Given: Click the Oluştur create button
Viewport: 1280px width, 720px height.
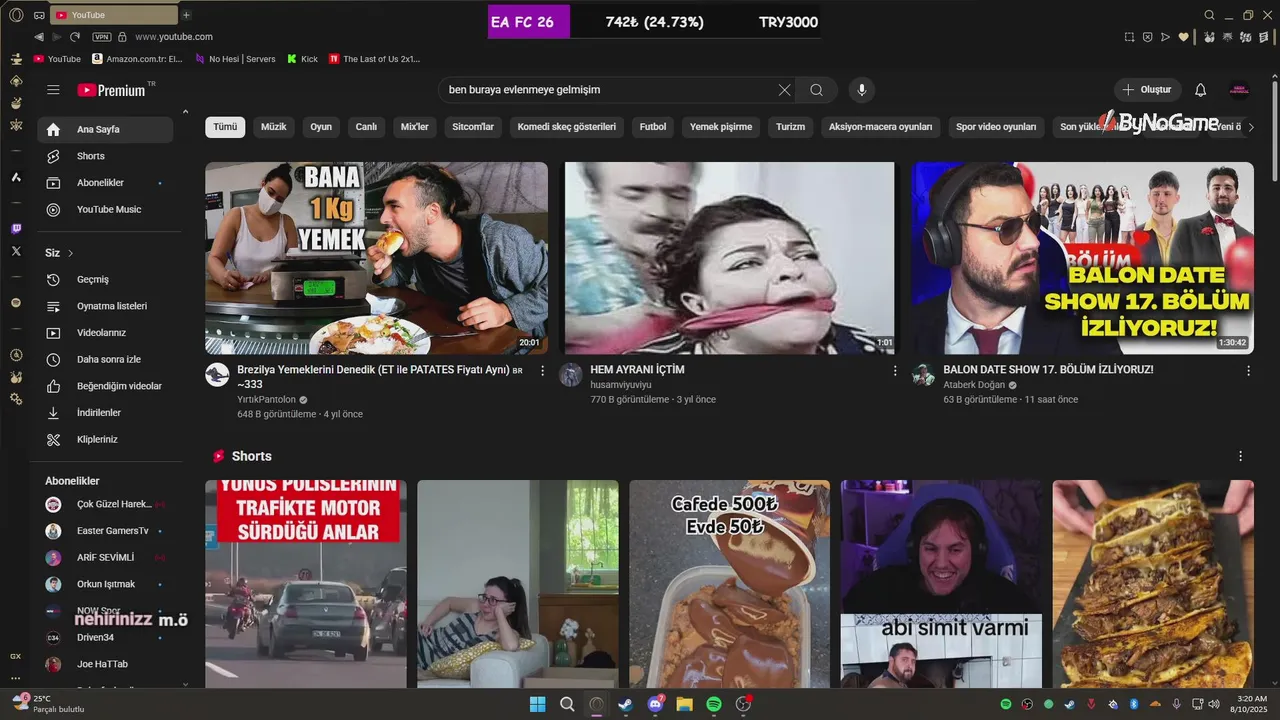Looking at the screenshot, I should coord(1147,90).
